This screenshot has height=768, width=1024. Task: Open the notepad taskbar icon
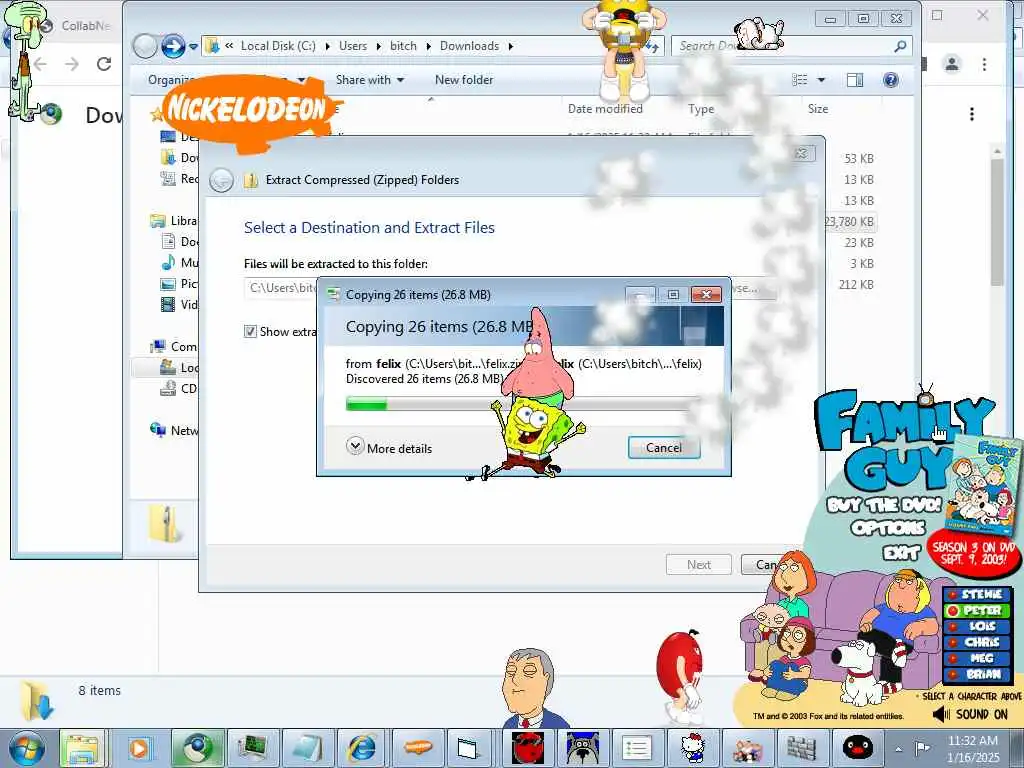(307, 748)
